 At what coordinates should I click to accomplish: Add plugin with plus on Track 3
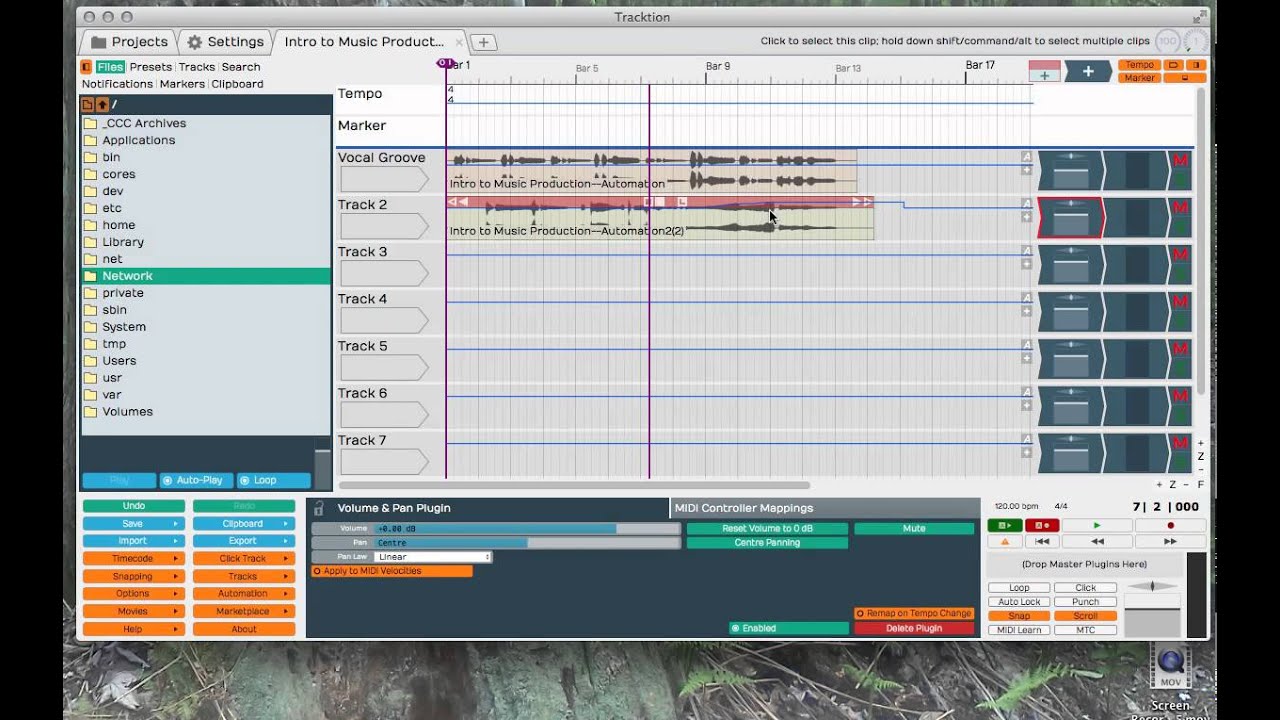[1026, 265]
